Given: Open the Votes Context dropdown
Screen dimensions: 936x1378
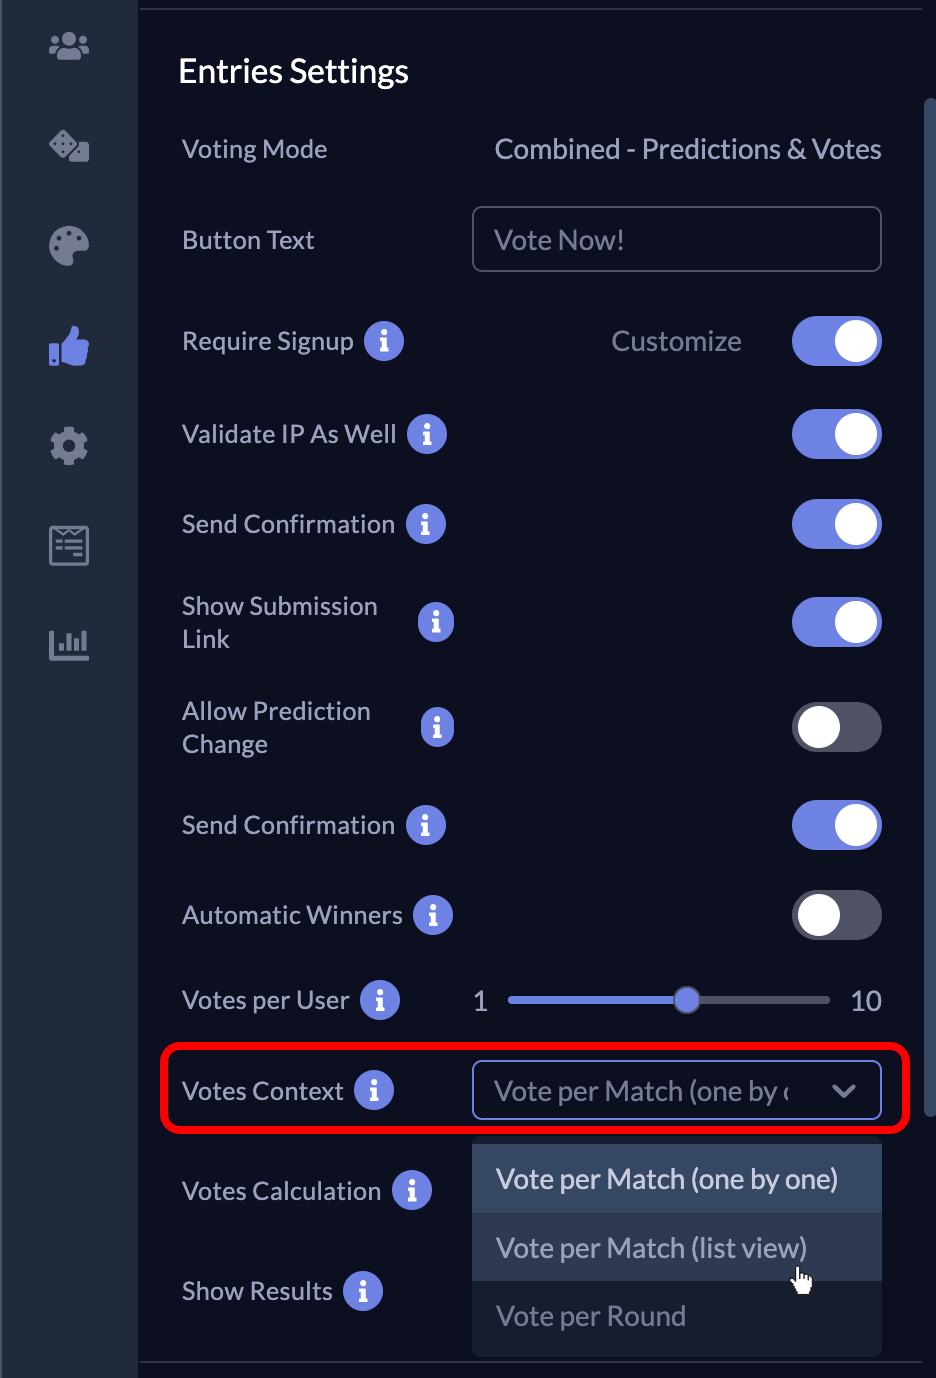Looking at the screenshot, I should pyautogui.click(x=676, y=1090).
